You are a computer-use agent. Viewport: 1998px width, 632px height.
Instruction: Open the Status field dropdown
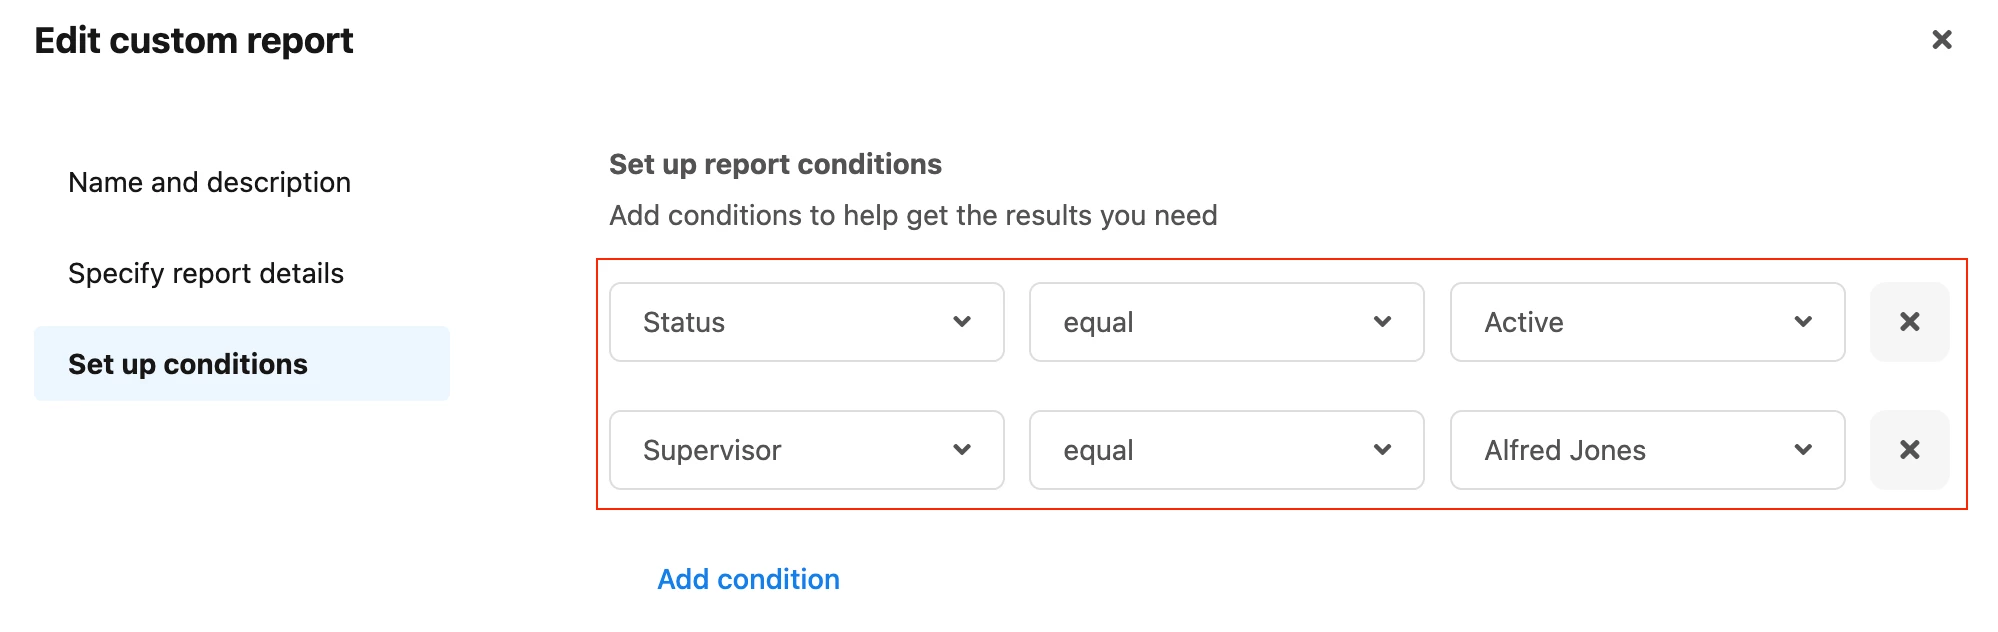pos(807,322)
